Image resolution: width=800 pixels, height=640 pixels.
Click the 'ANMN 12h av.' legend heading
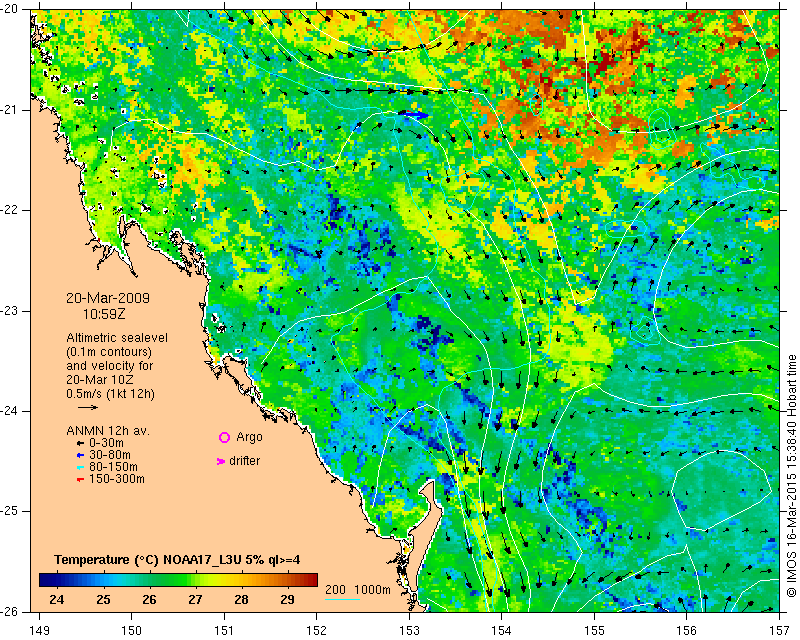click(108, 431)
